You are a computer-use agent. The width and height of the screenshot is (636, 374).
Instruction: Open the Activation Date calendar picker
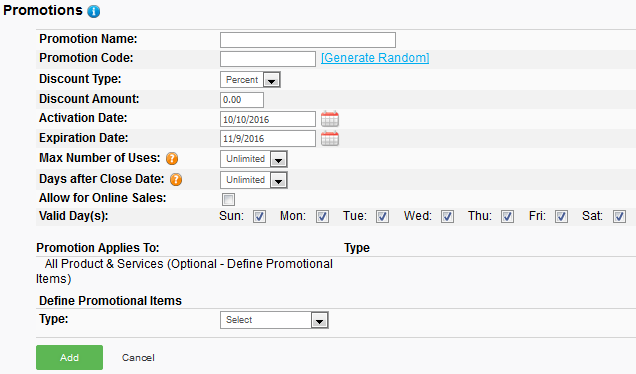tap(330, 119)
